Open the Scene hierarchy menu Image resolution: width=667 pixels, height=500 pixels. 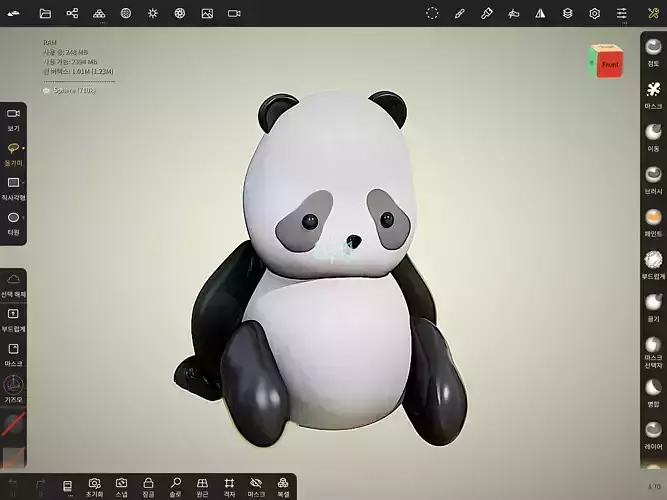point(72,14)
